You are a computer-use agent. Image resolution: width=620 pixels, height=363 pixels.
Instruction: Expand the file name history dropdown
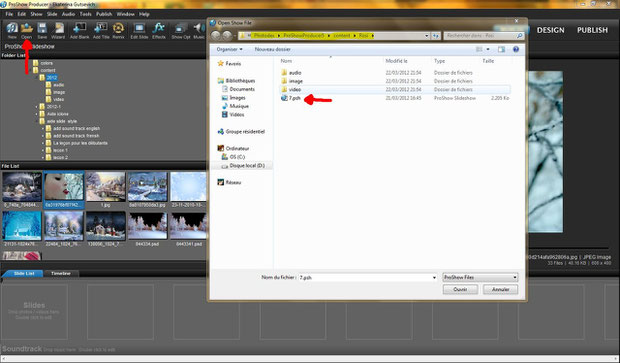tap(434, 278)
